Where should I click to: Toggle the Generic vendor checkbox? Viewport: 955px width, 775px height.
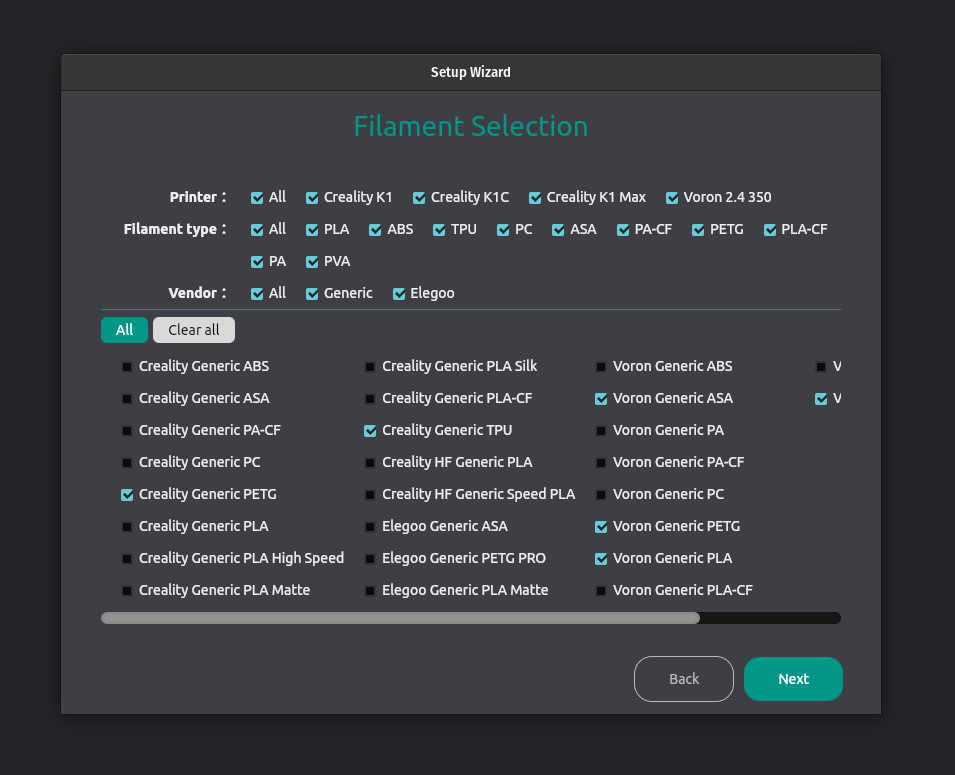click(312, 294)
